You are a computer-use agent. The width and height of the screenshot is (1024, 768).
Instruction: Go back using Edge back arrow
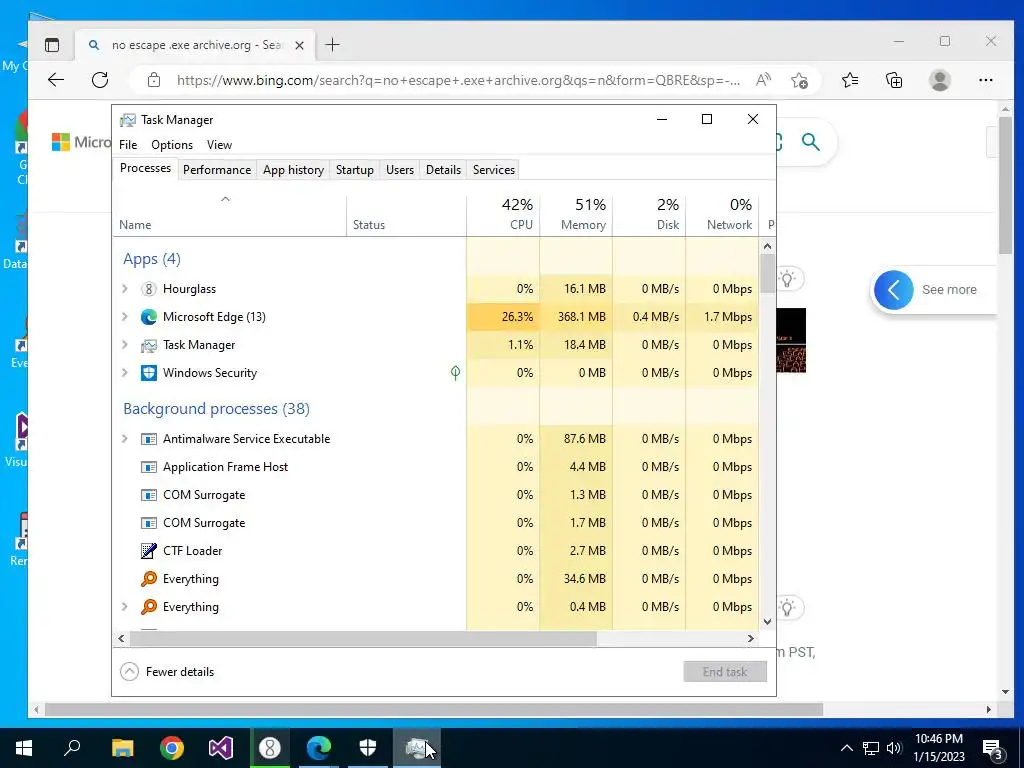pos(56,80)
